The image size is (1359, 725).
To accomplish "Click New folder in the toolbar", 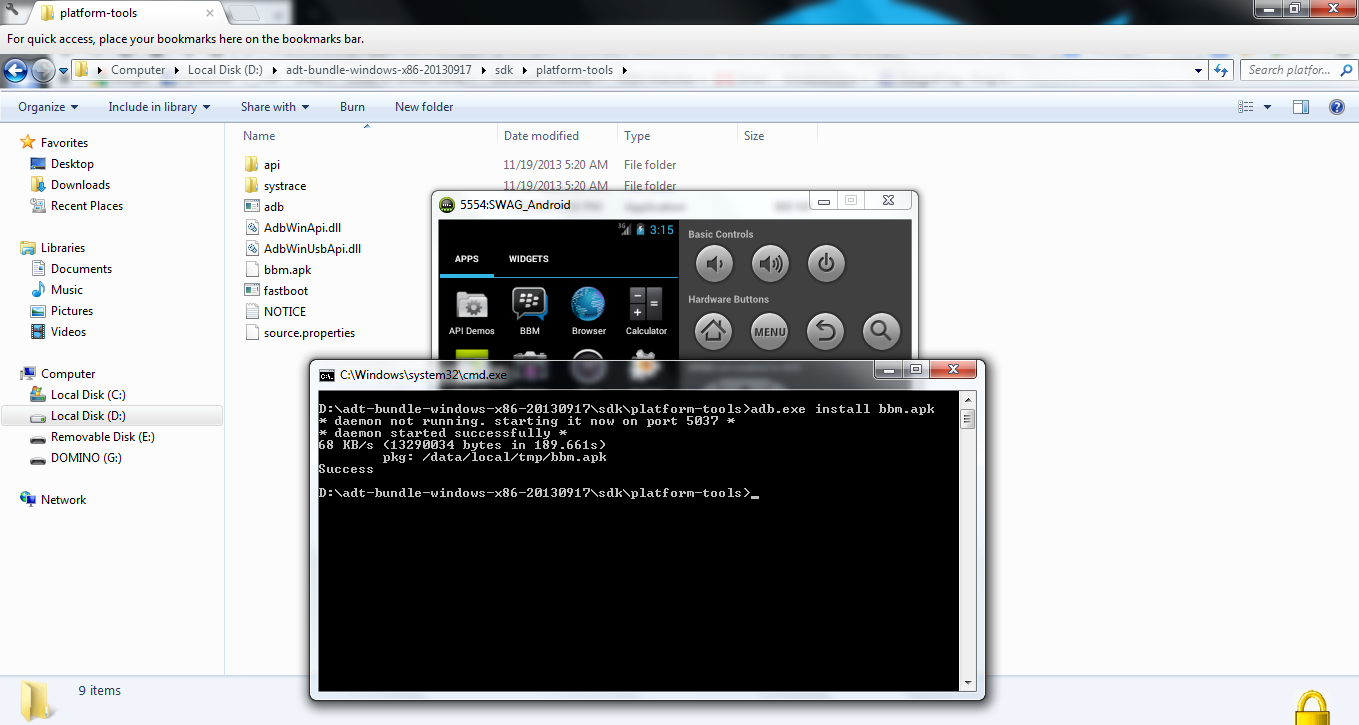I will coord(424,107).
